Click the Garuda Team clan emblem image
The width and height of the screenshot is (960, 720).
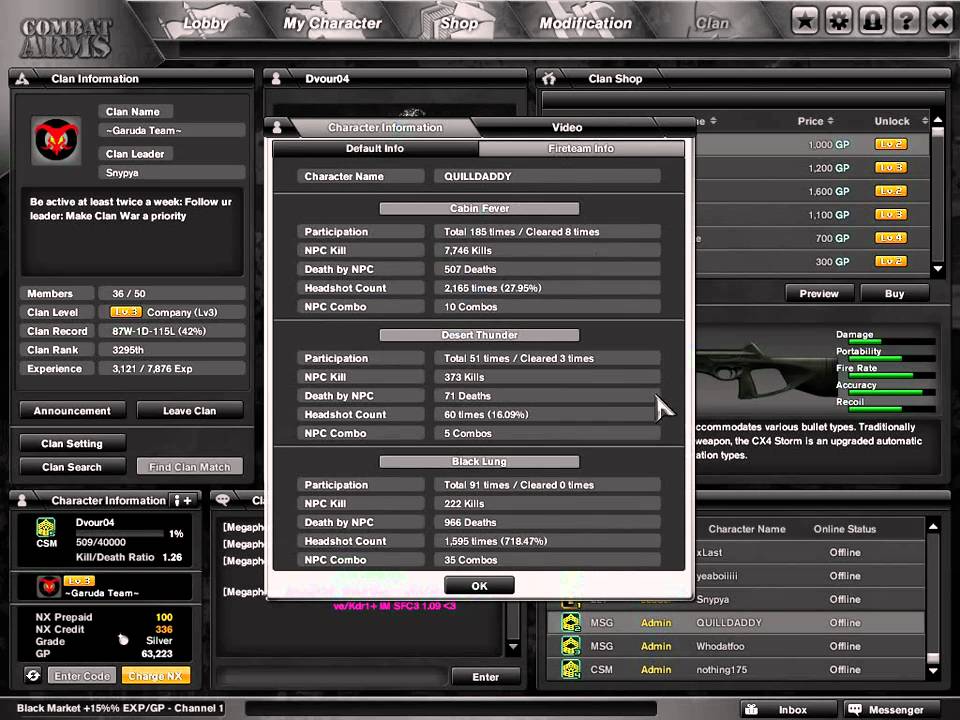click(57, 140)
